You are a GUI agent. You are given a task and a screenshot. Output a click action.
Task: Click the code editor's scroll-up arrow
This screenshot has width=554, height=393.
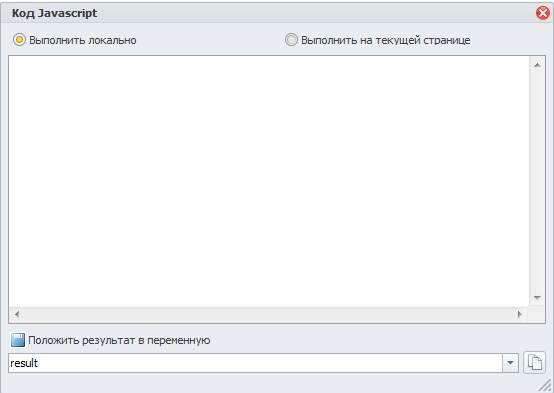click(x=537, y=65)
